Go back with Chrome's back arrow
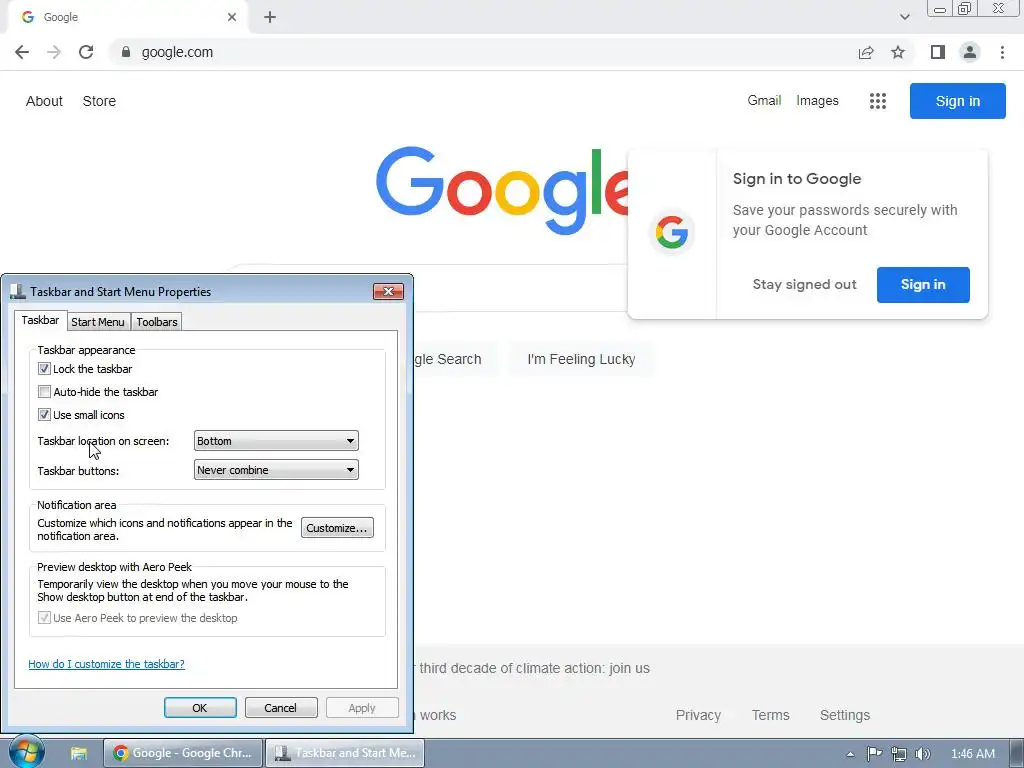Image resolution: width=1024 pixels, height=768 pixels. click(22, 52)
